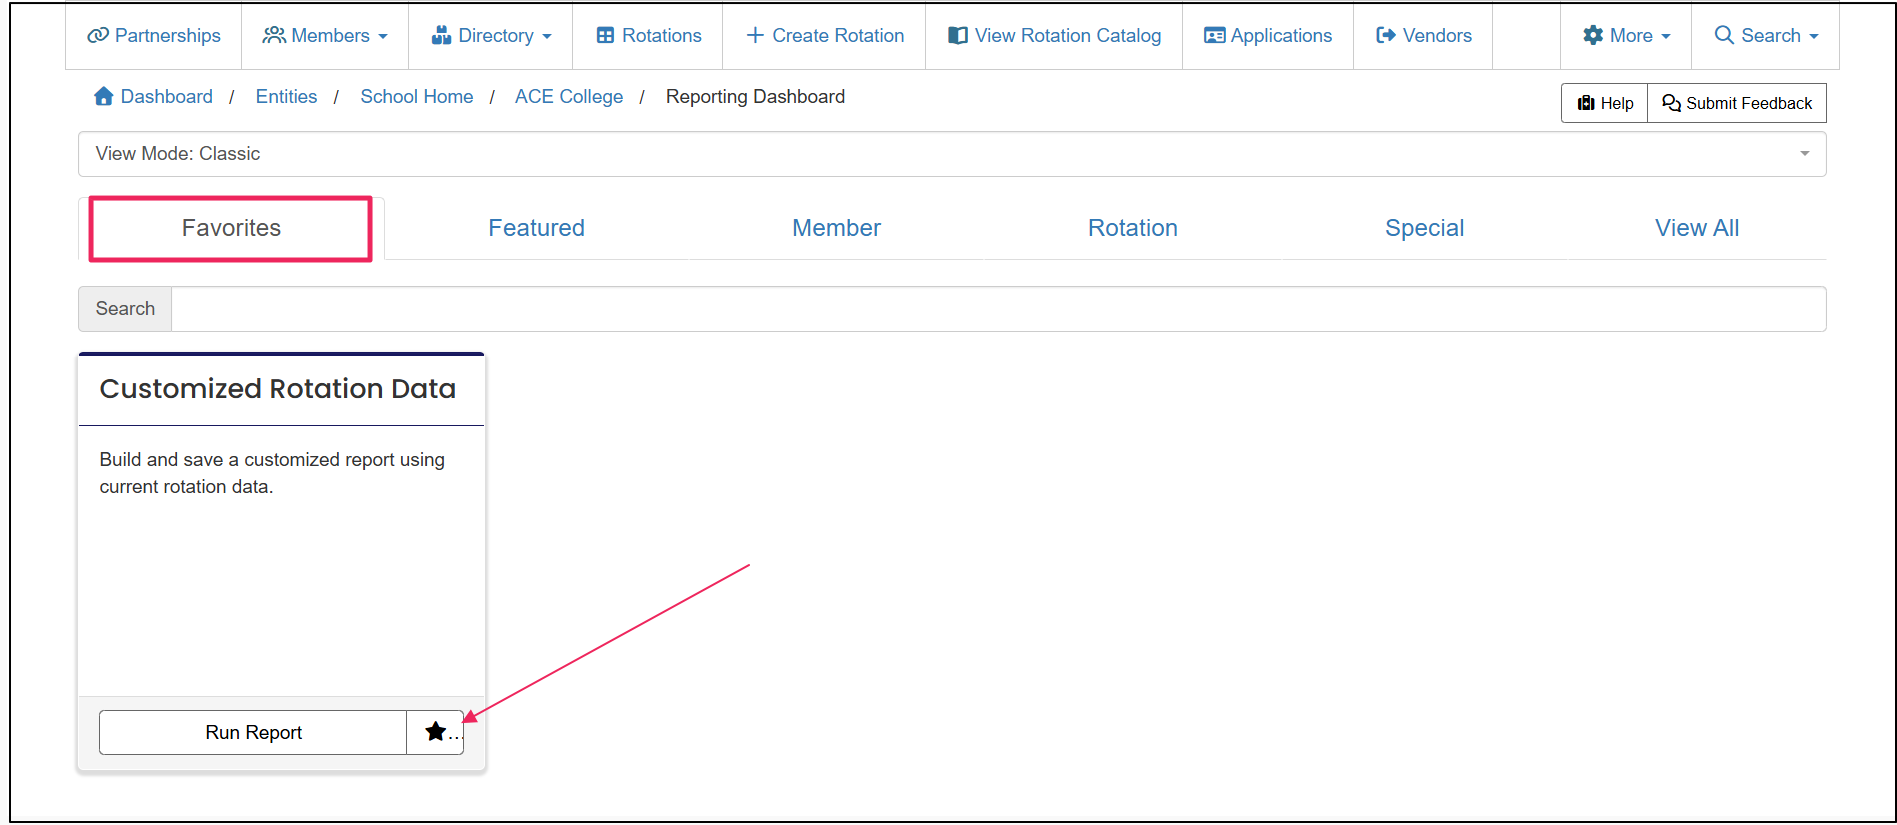Click the catalog book icon
Viewport: 1897px width, 825px height.
[958, 36]
